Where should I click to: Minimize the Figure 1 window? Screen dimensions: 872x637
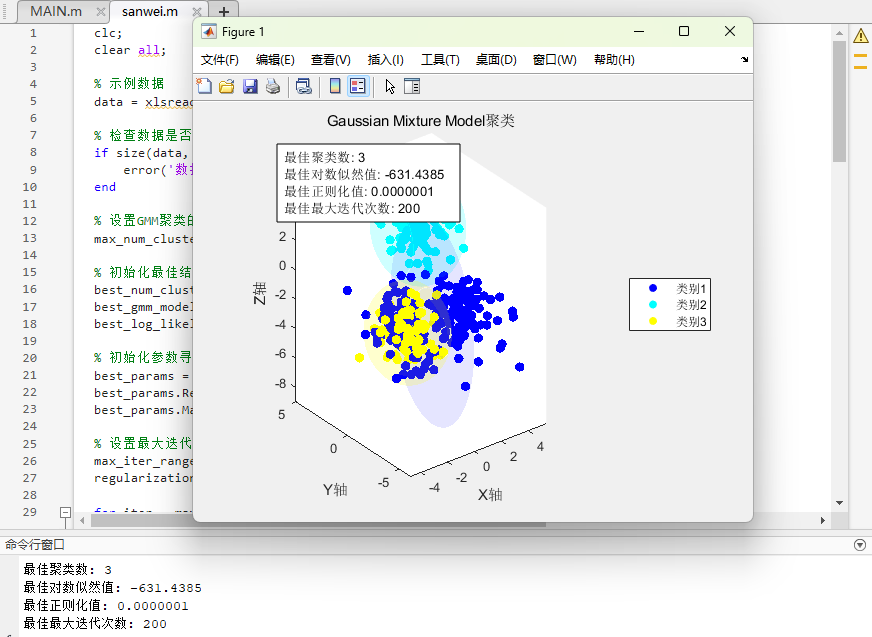639,31
